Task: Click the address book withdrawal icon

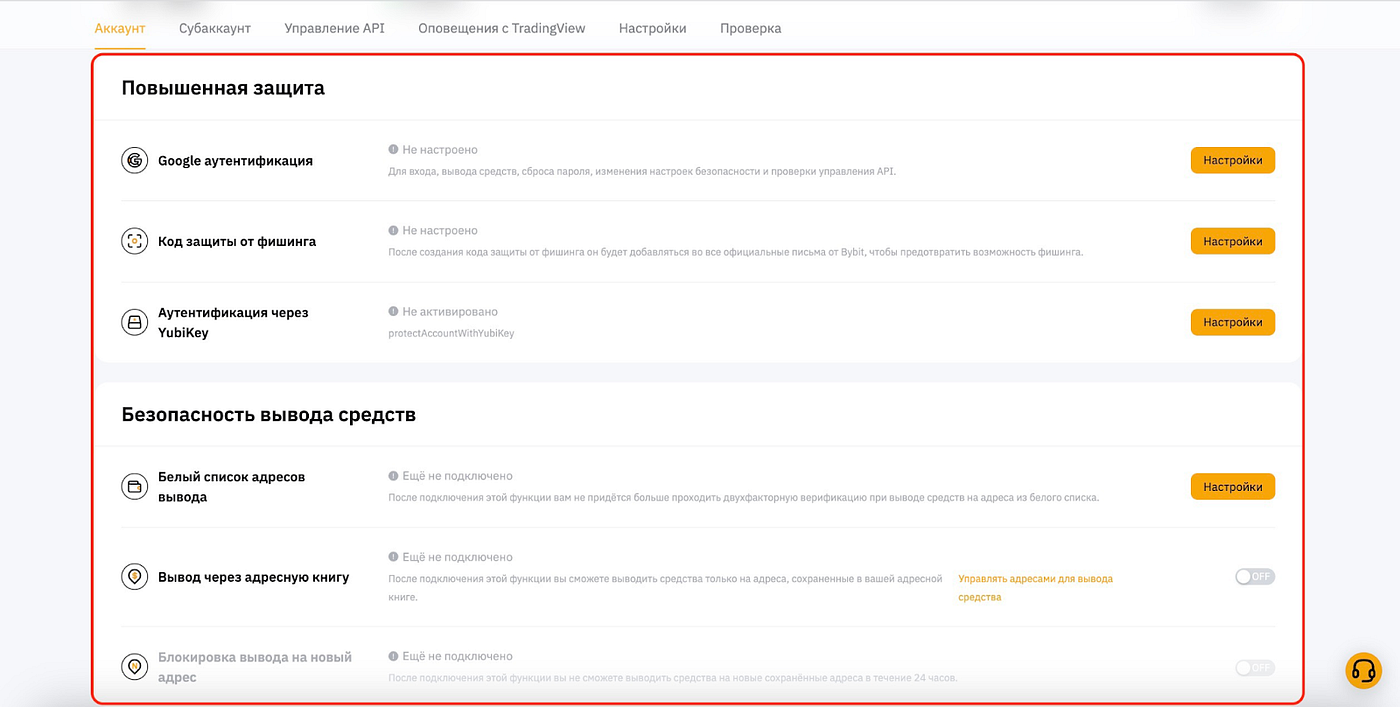Action: pyautogui.click(x=134, y=577)
